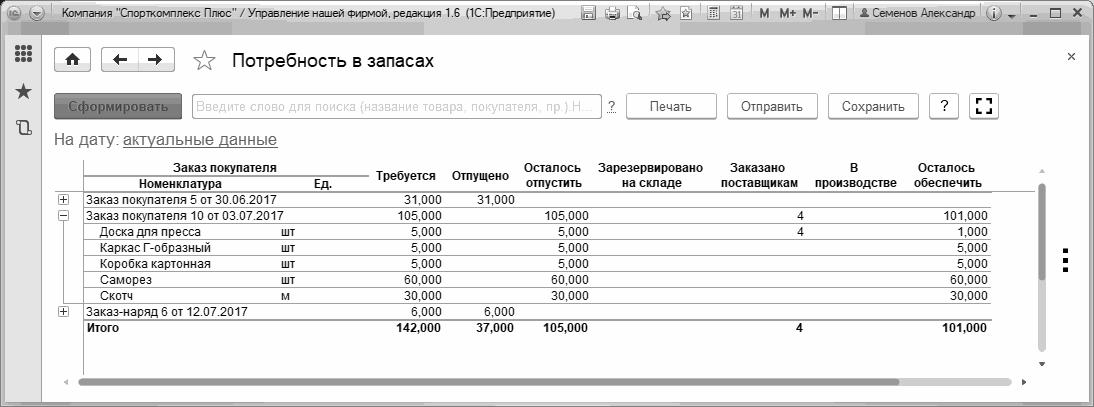The image size is (1094, 407).
Task: Select Коробка картонная row
Action: [x=537, y=264]
